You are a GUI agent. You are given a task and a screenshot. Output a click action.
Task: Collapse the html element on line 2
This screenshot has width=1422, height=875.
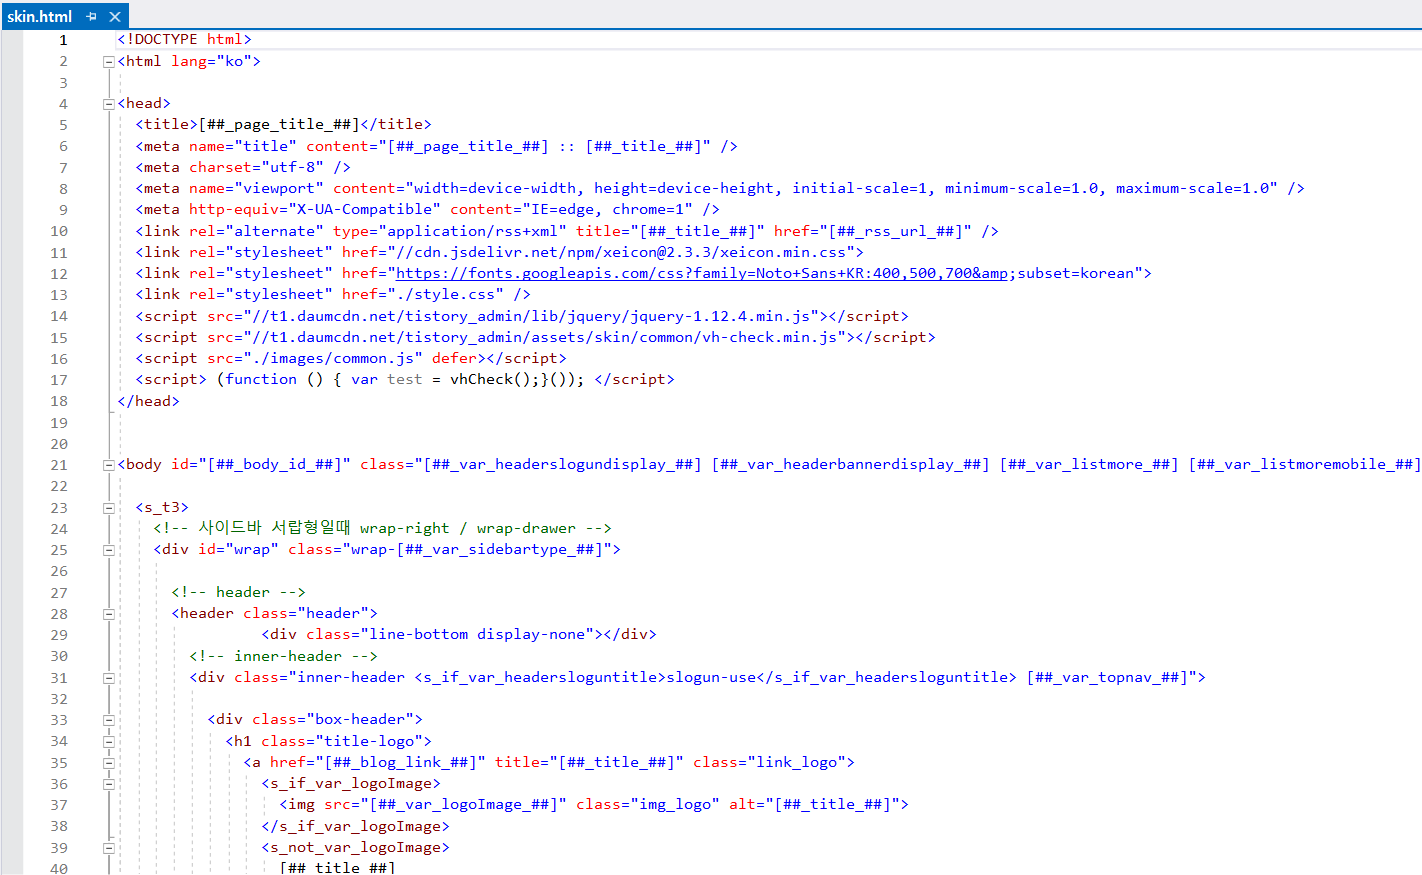(108, 61)
